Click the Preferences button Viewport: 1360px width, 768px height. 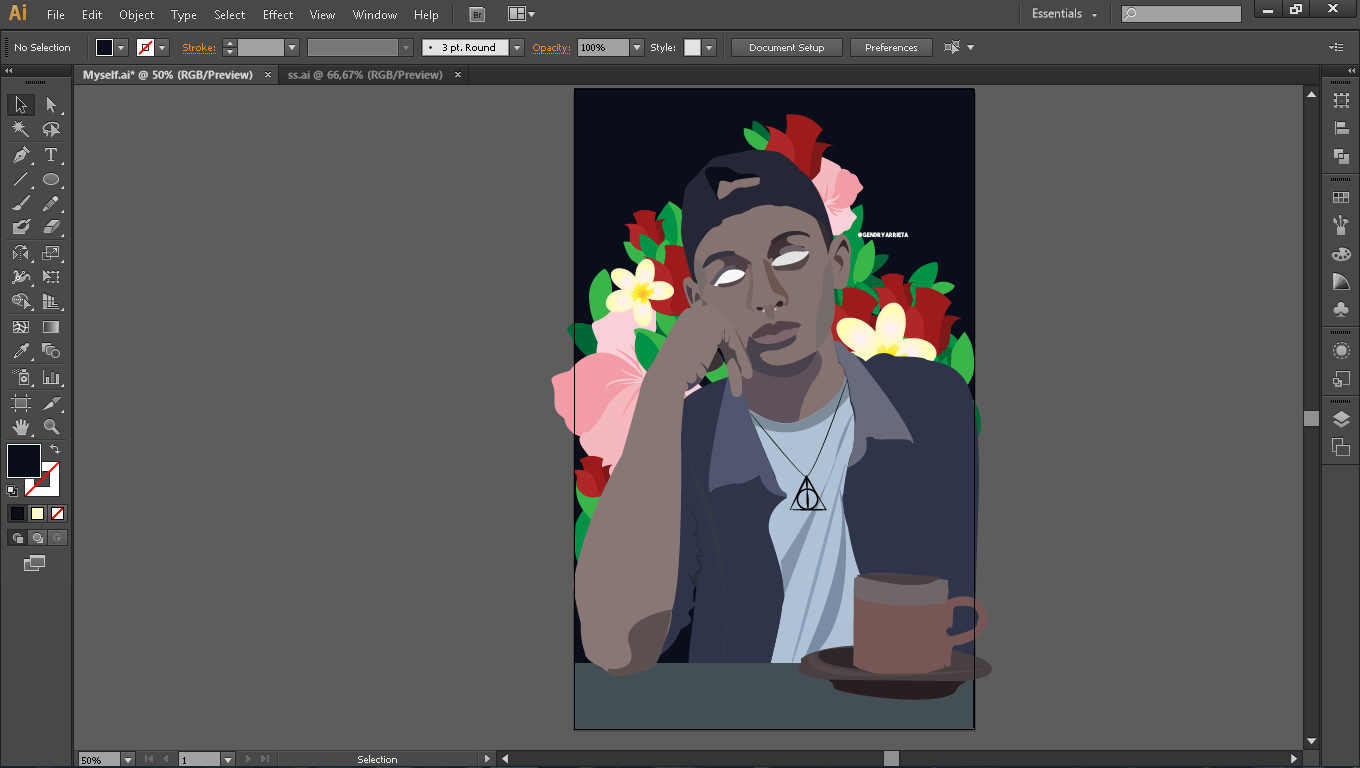coord(891,47)
